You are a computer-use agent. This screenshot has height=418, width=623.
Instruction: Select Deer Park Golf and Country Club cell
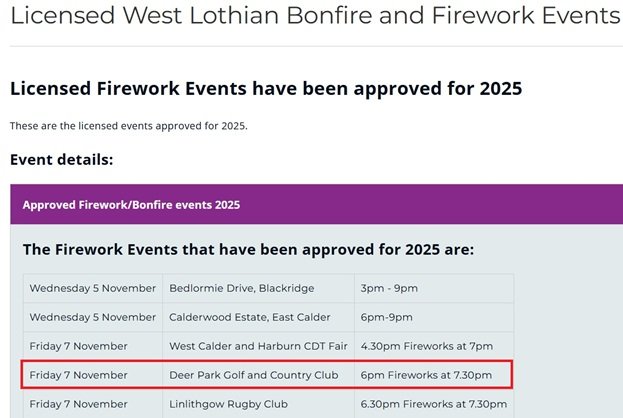[x=256, y=375]
